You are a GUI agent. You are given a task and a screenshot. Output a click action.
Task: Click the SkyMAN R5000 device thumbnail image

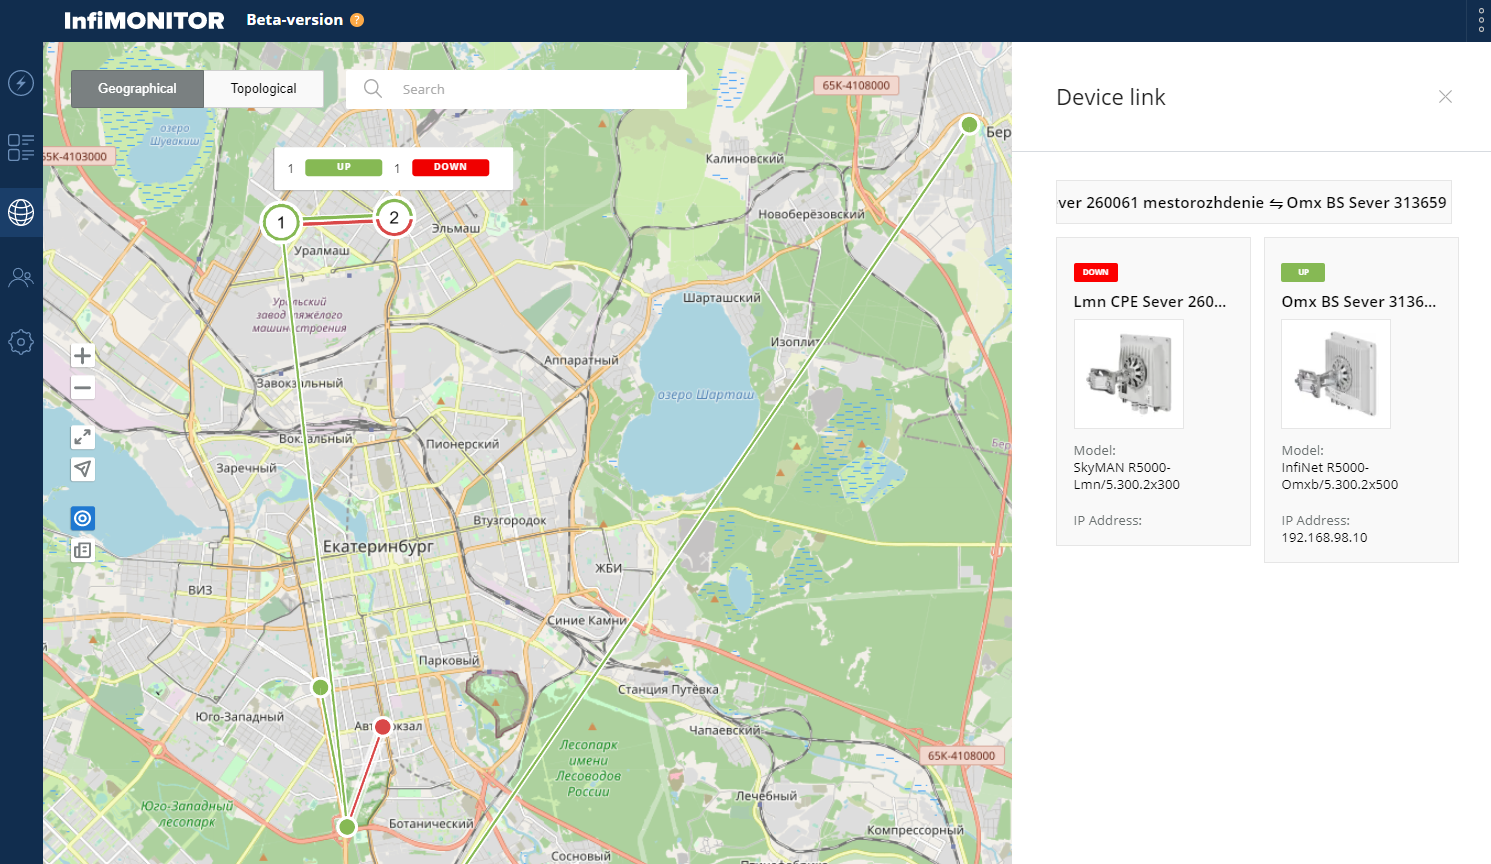1128,374
